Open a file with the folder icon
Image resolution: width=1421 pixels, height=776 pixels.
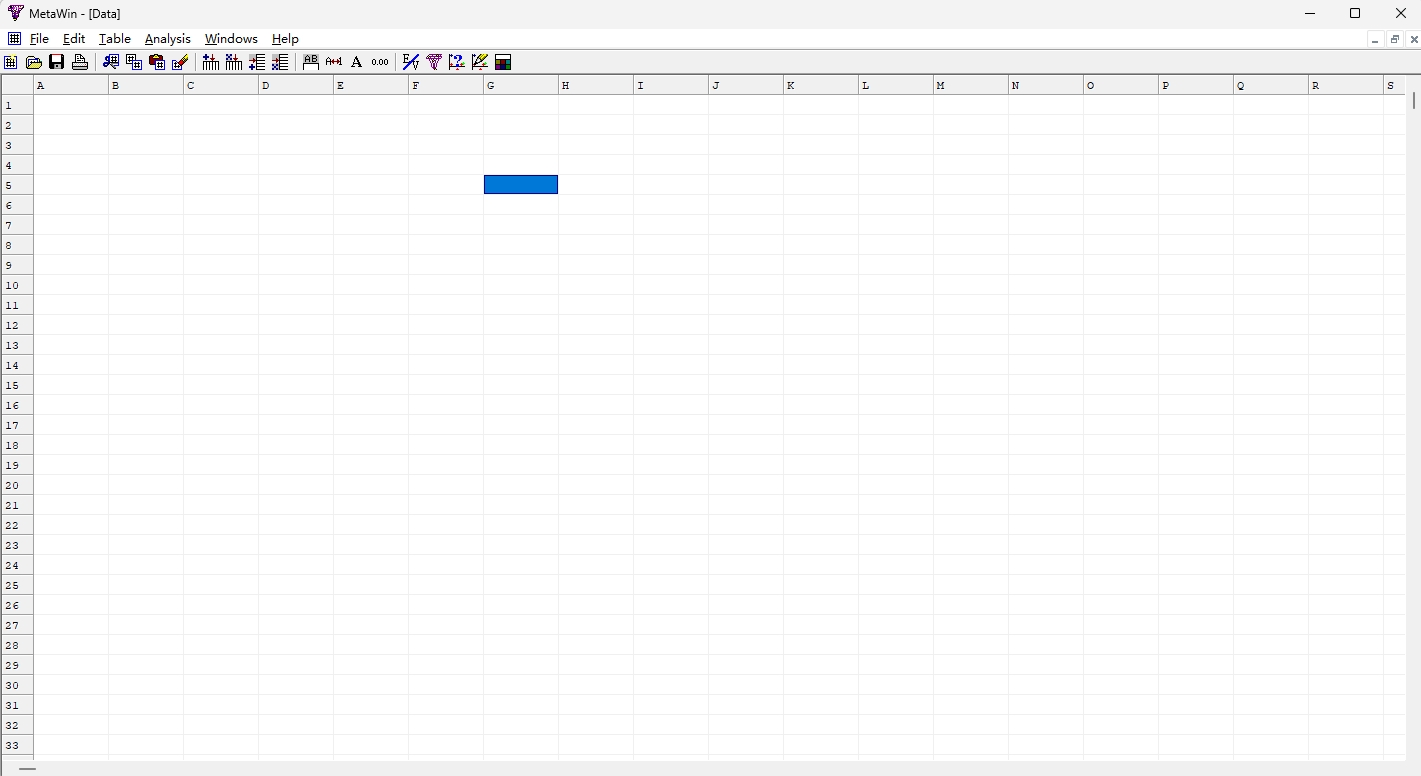pyautogui.click(x=34, y=62)
